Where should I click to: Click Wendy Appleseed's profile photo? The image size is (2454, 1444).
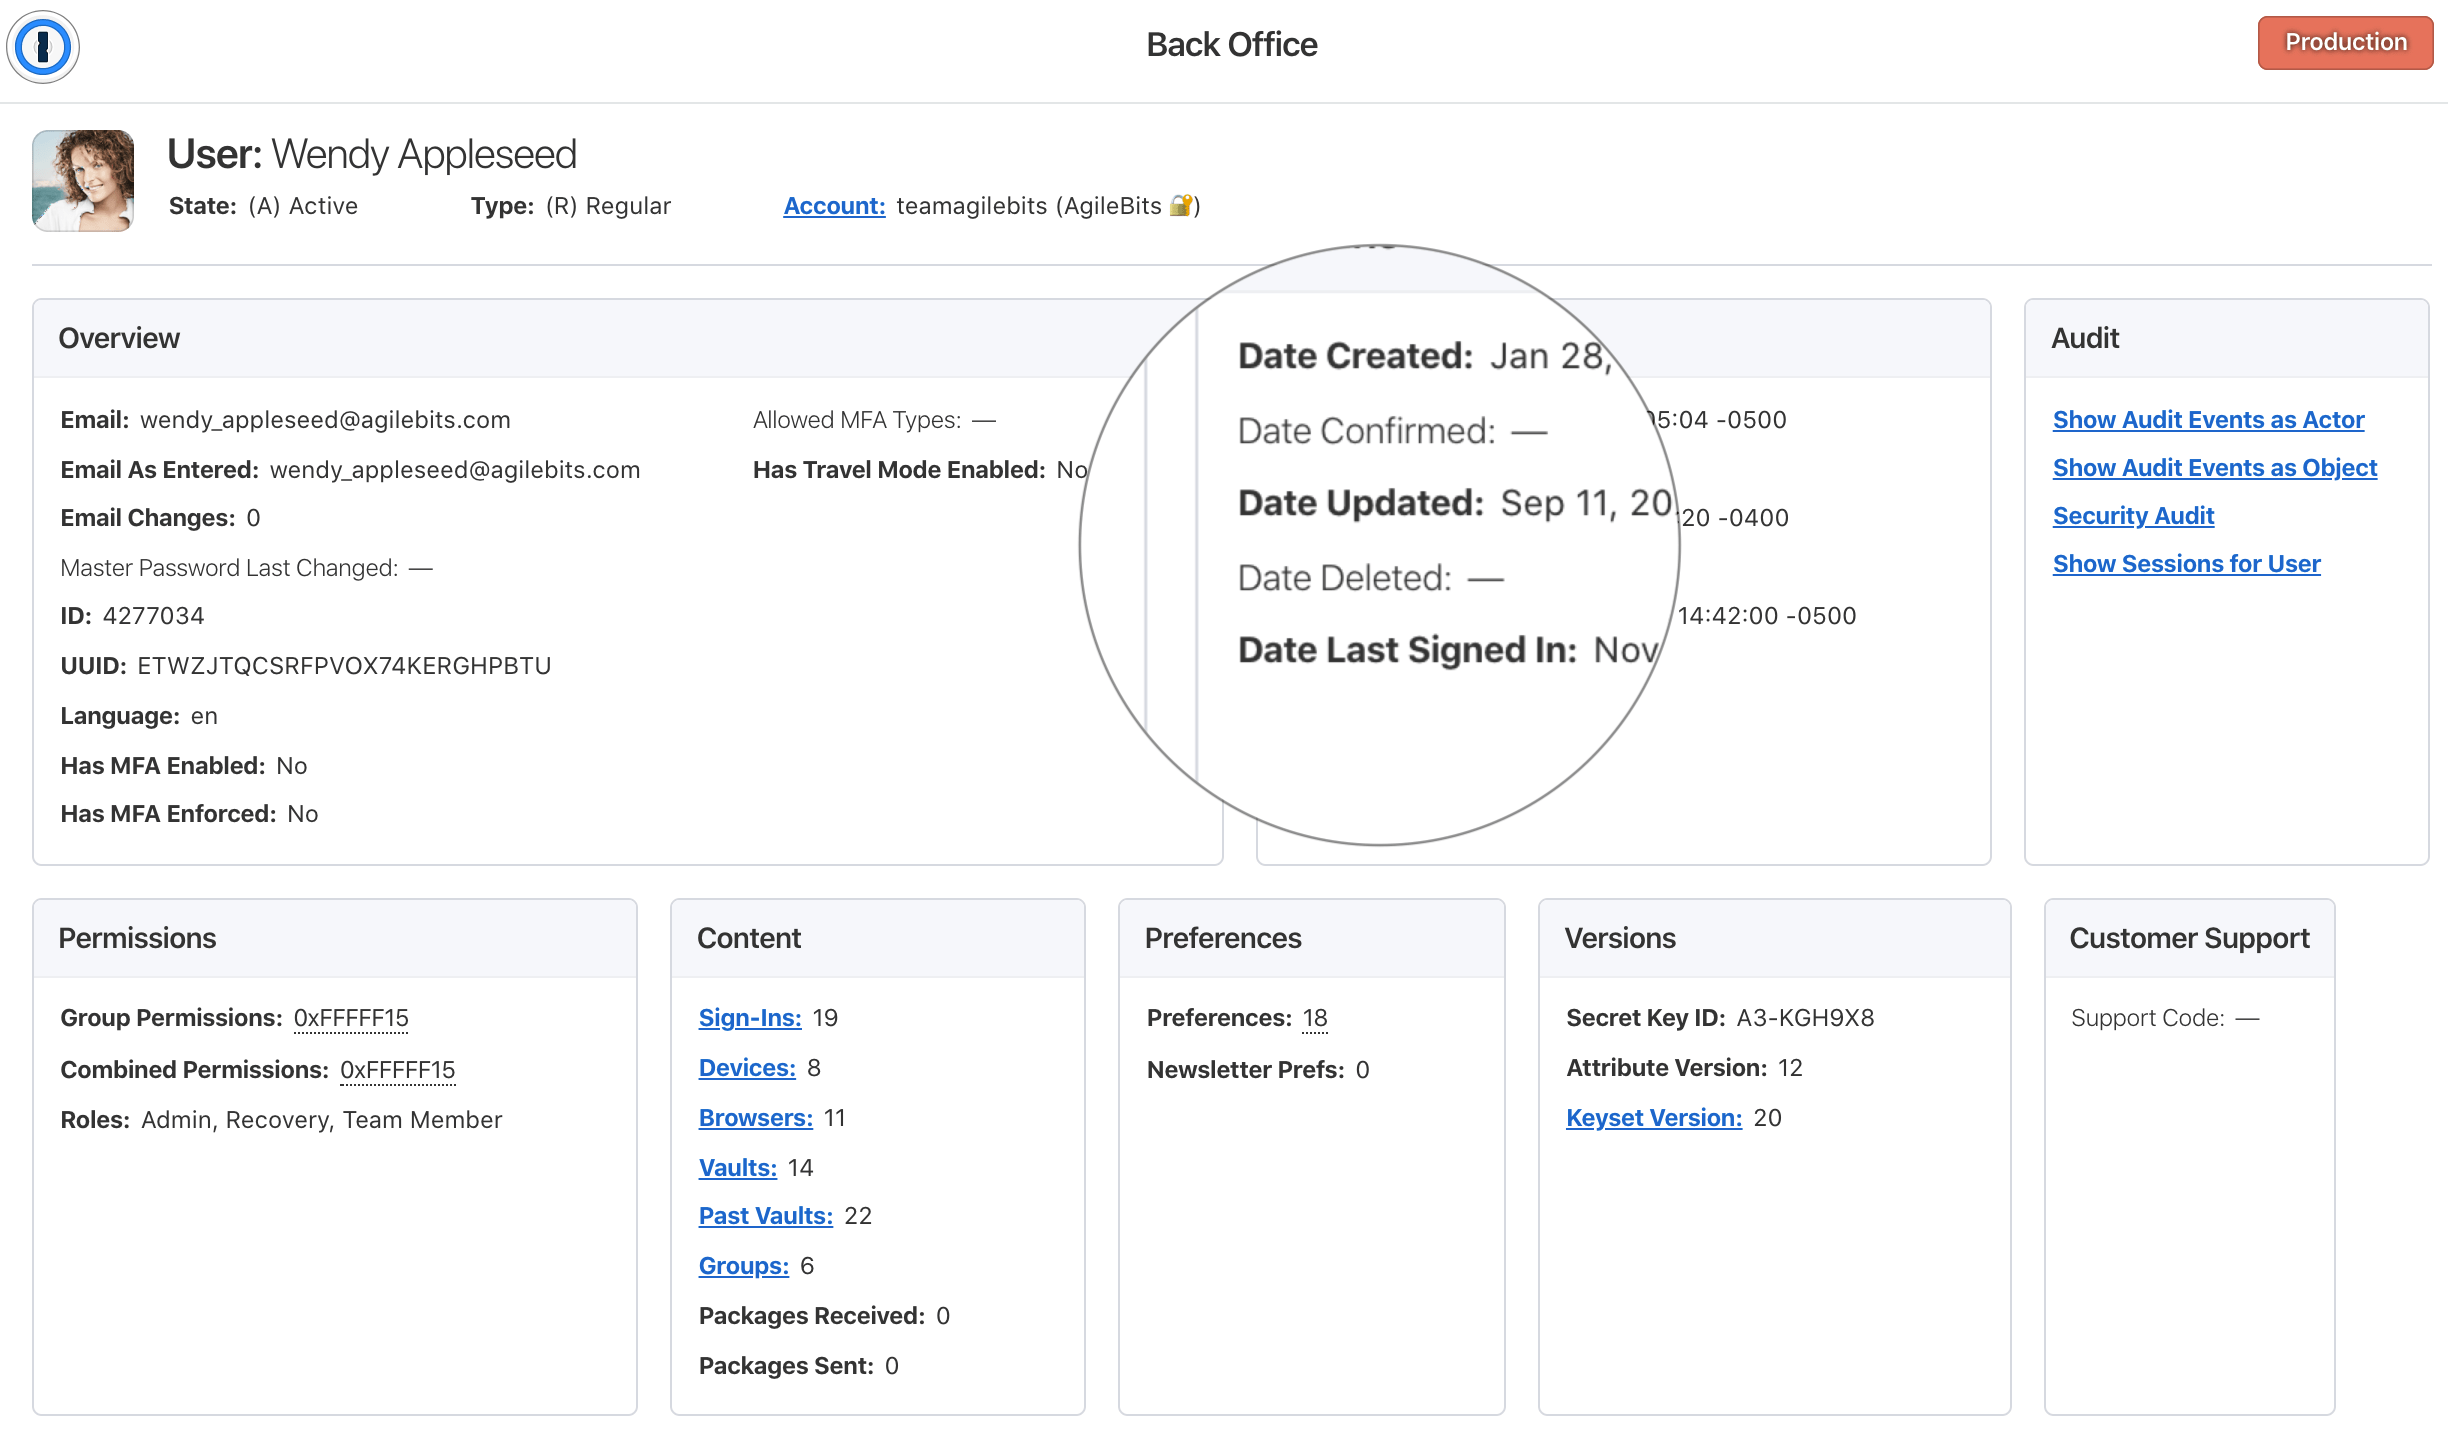tap(83, 181)
